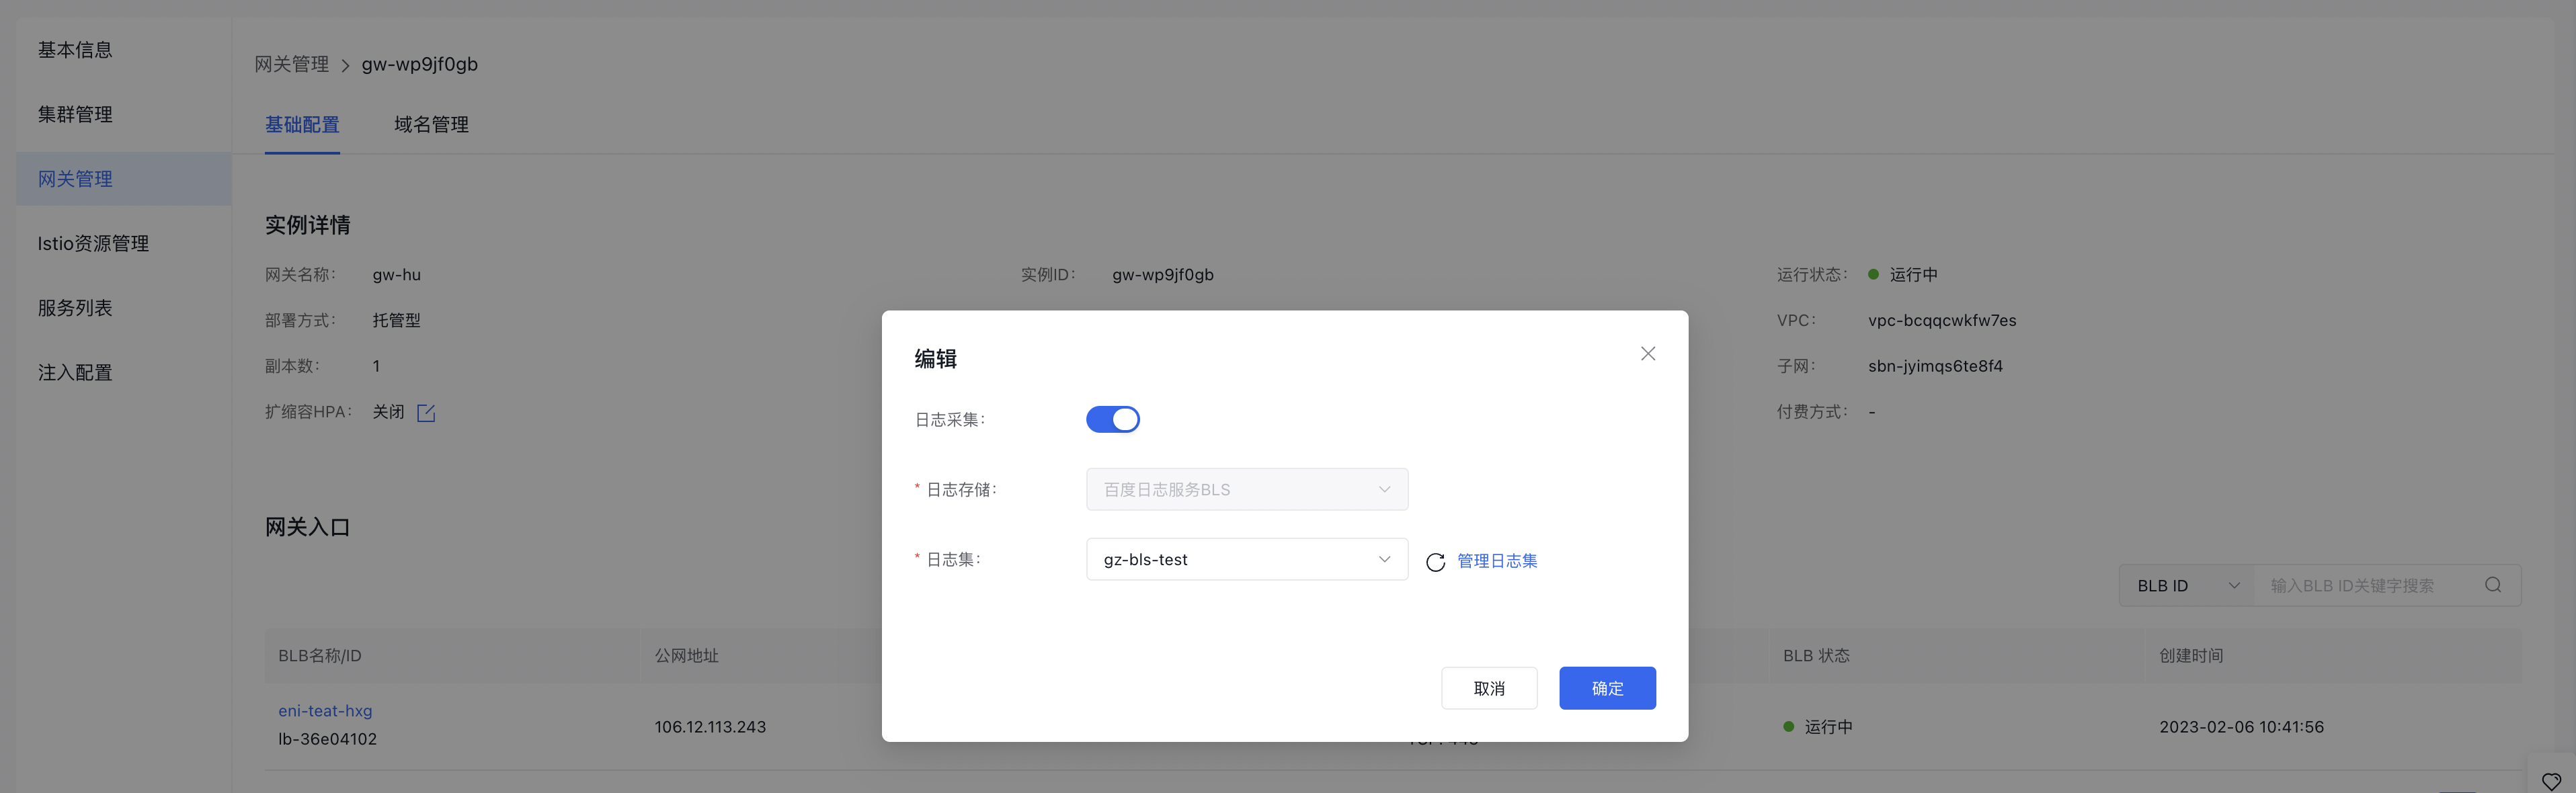Screen dimensions: 2576x793
Task: Click the edit icon next to 扩缩容HPA
Action: [426, 413]
